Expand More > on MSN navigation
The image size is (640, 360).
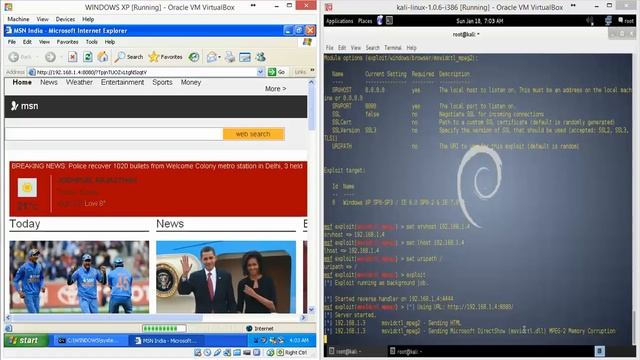(276, 89)
